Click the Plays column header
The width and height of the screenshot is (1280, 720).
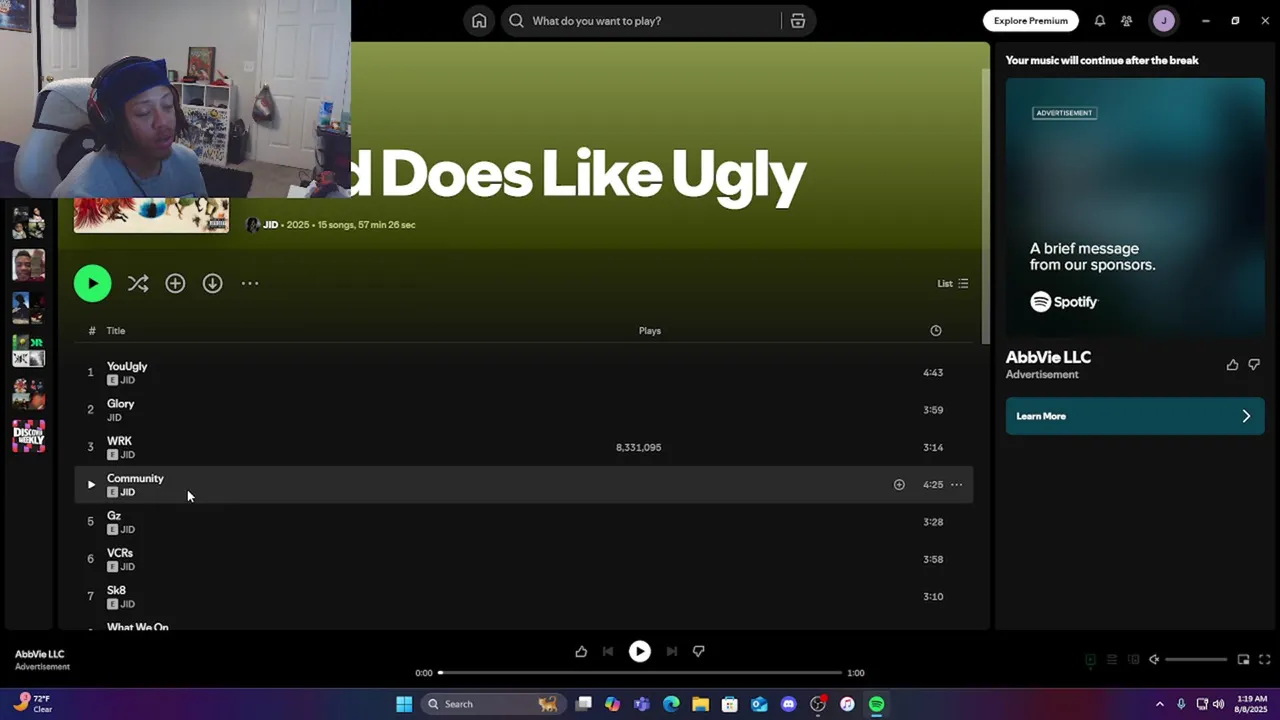(650, 331)
